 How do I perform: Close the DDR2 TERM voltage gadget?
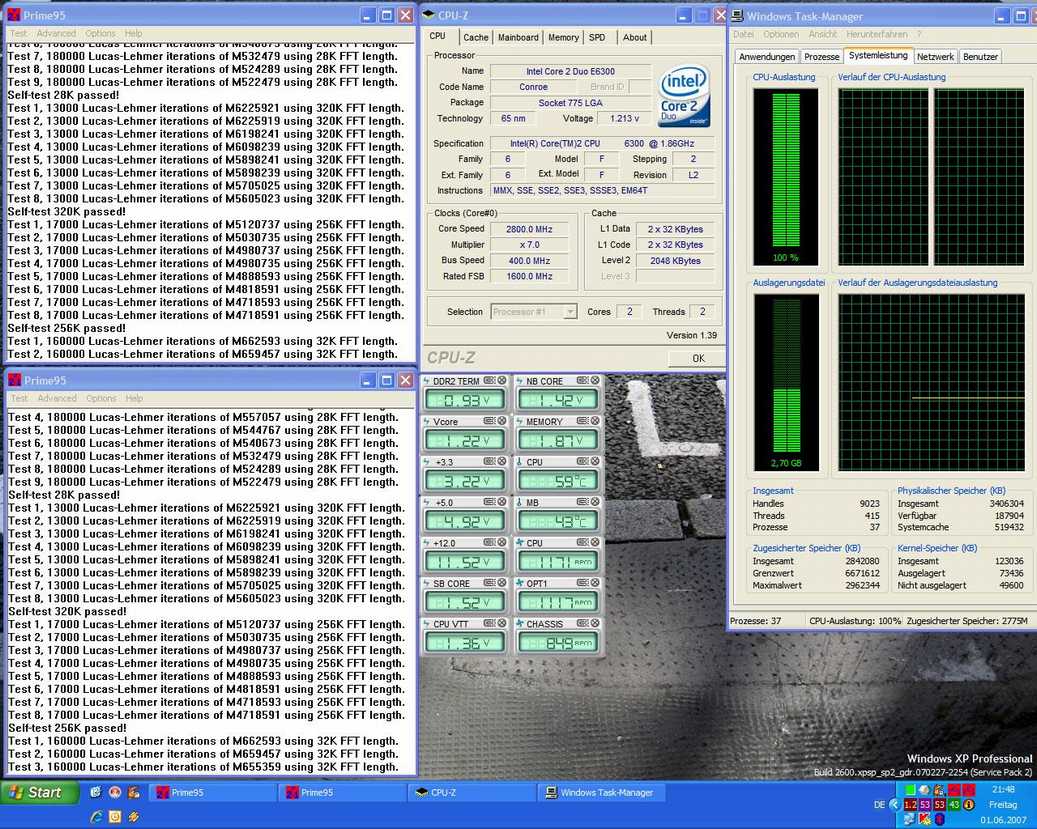502,380
